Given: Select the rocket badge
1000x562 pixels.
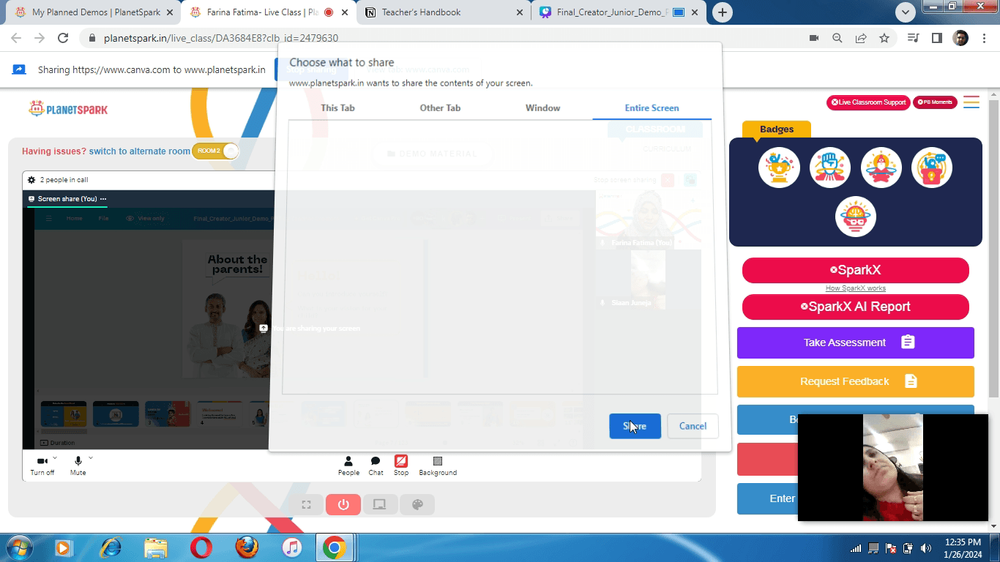Looking at the screenshot, I should point(881,168).
